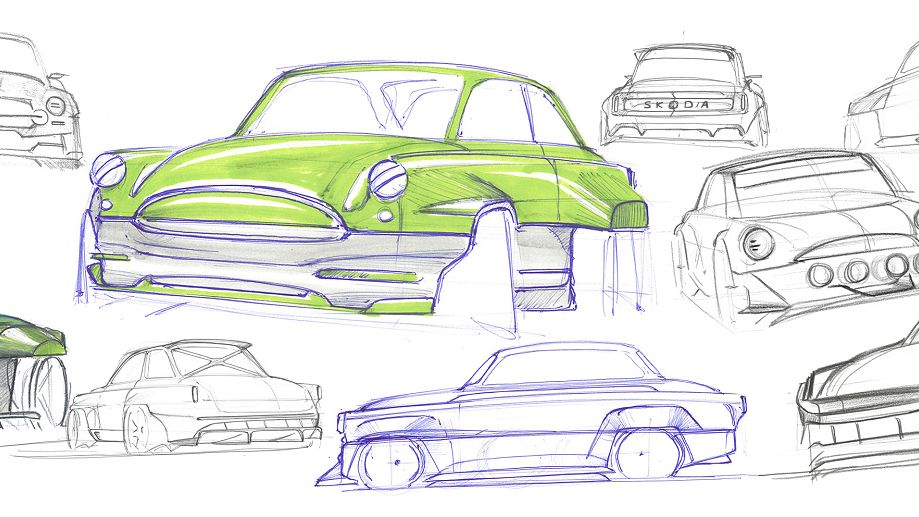Open the pencil rear-view sketch with roll cage
This screenshot has height=517, width=919.
(x=195, y=397)
